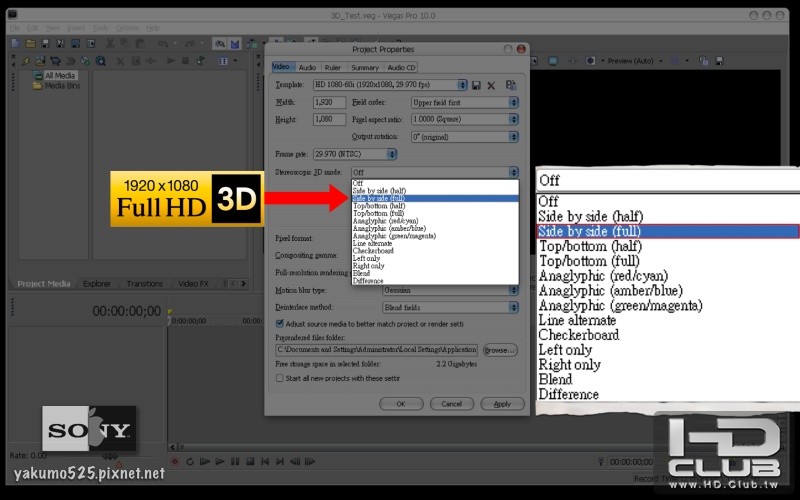Screen dimensions: 800x500
Task: Click the Prerendered files folder path field
Action: pyautogui.click(x=377, y=350)
